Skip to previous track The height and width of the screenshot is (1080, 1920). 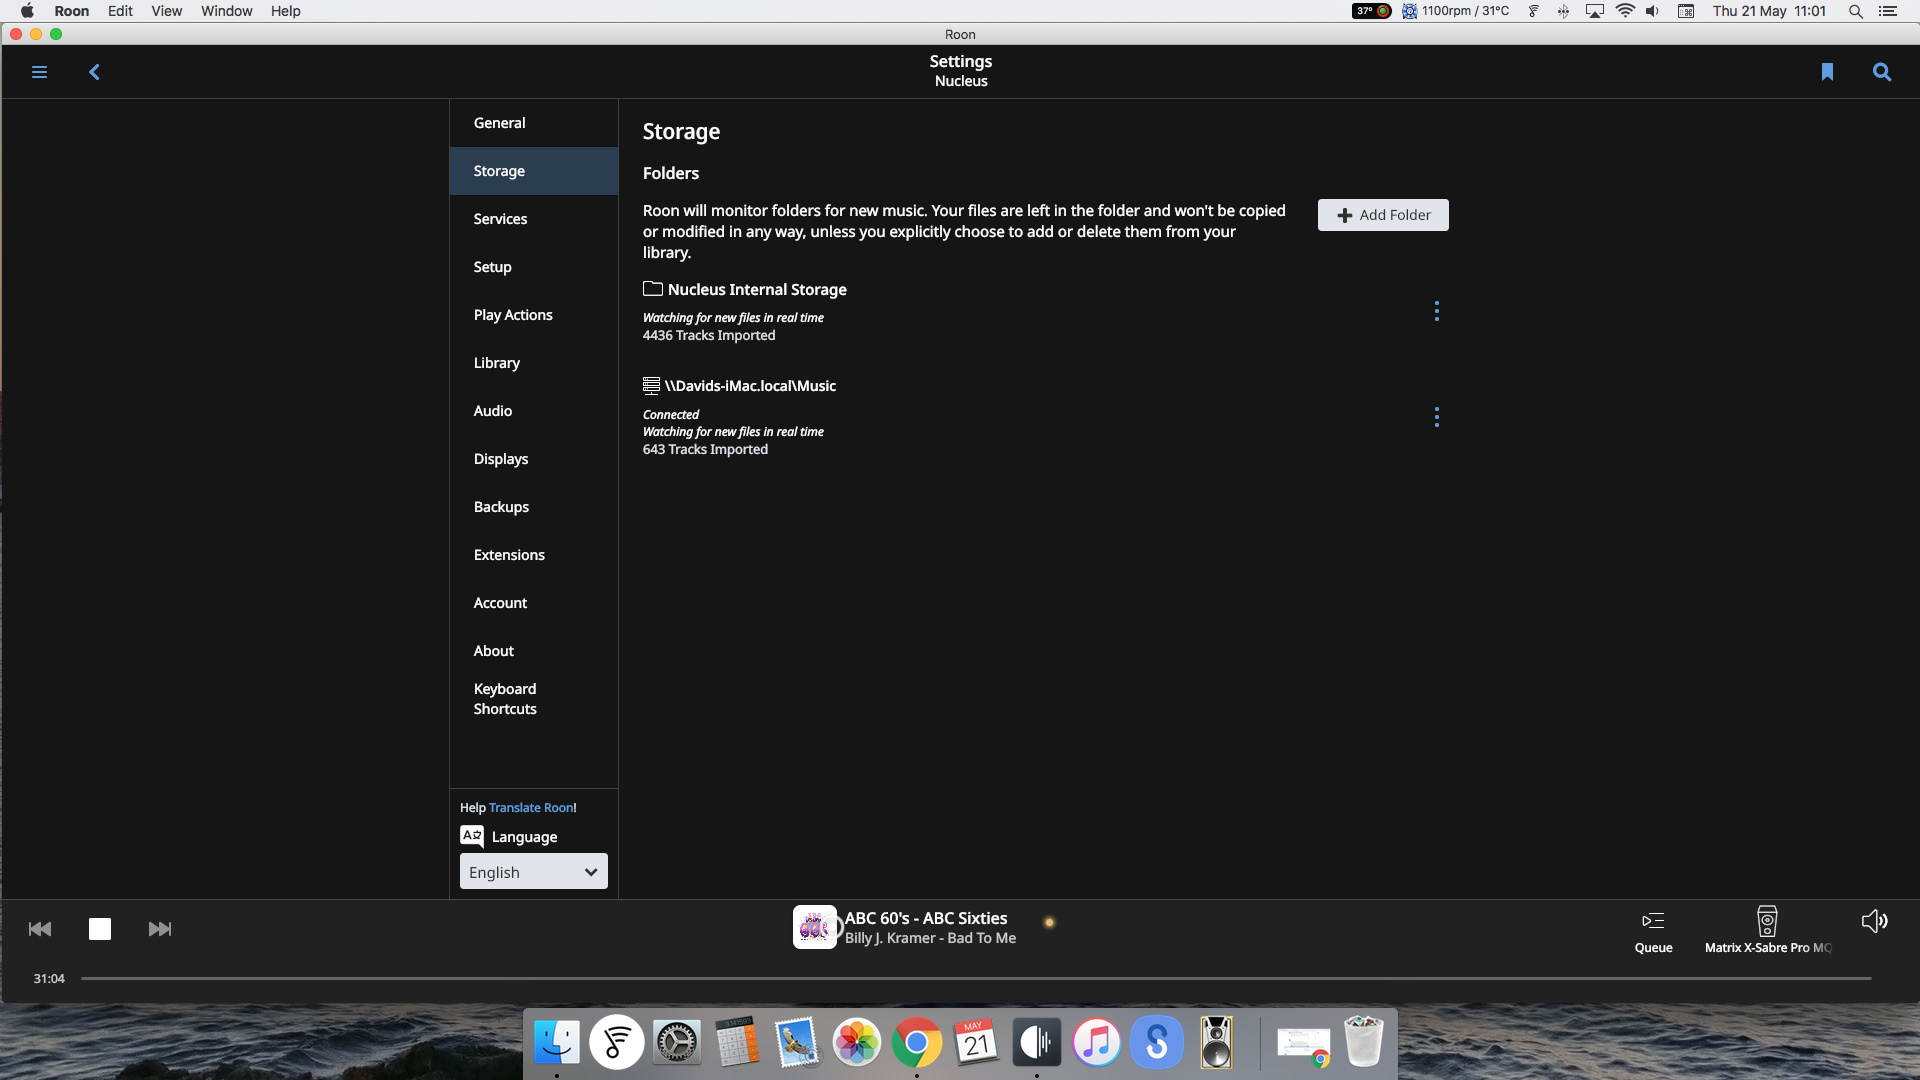coord(40,929)
